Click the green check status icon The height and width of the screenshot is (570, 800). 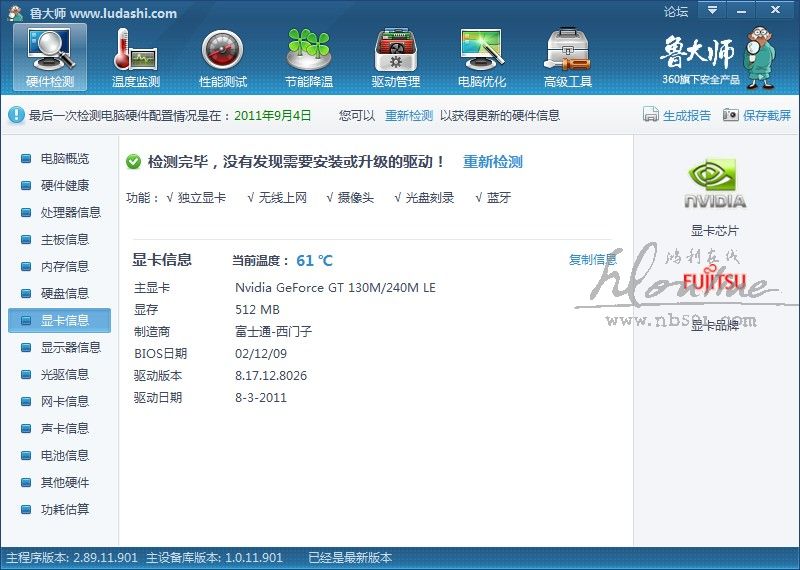pyautogui.click(x=133, y=162)
